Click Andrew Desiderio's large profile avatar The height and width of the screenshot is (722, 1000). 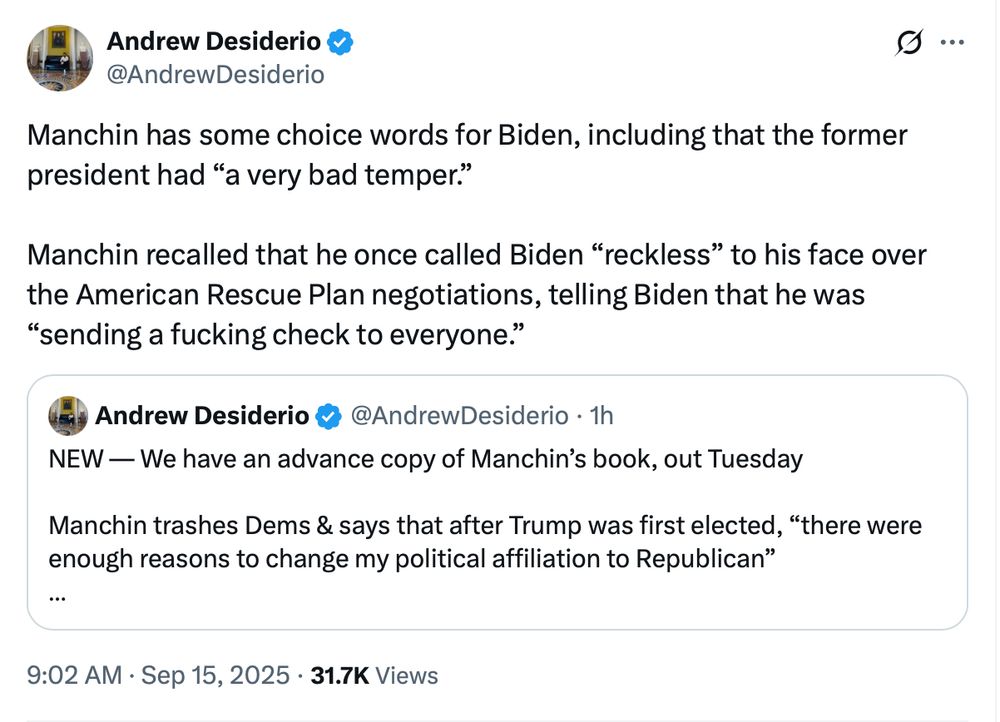pos(59,58)
